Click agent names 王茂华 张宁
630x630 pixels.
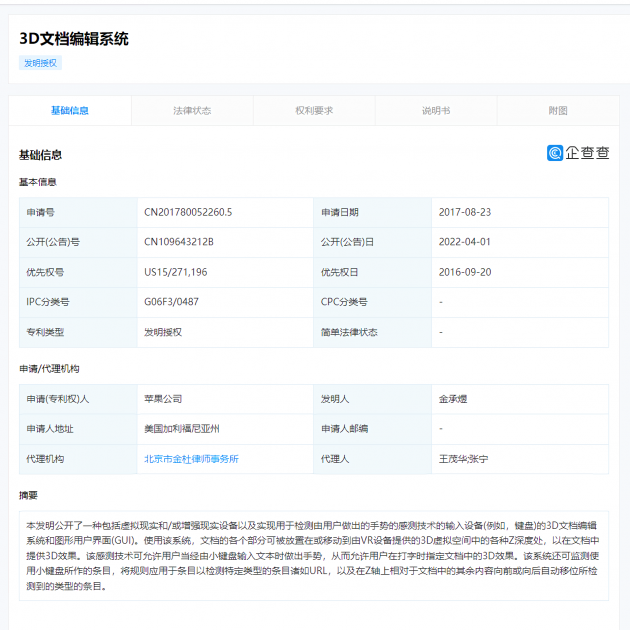(x=463, y=459)
